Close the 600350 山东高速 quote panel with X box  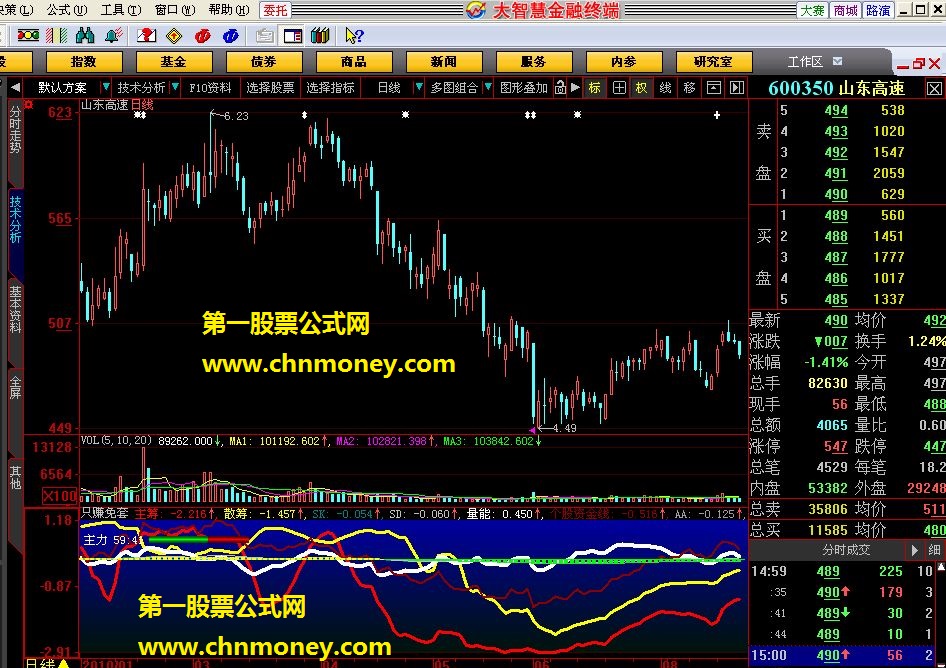coord(934,89)
